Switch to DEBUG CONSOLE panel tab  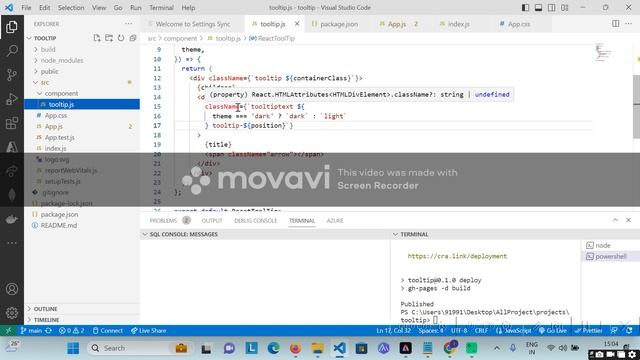tap(256, 220)
